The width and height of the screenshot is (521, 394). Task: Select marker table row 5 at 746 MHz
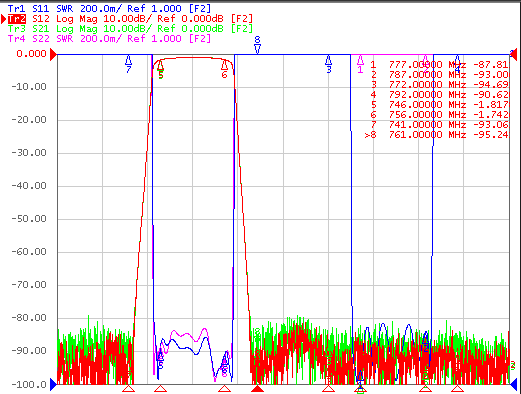(439, 105)
